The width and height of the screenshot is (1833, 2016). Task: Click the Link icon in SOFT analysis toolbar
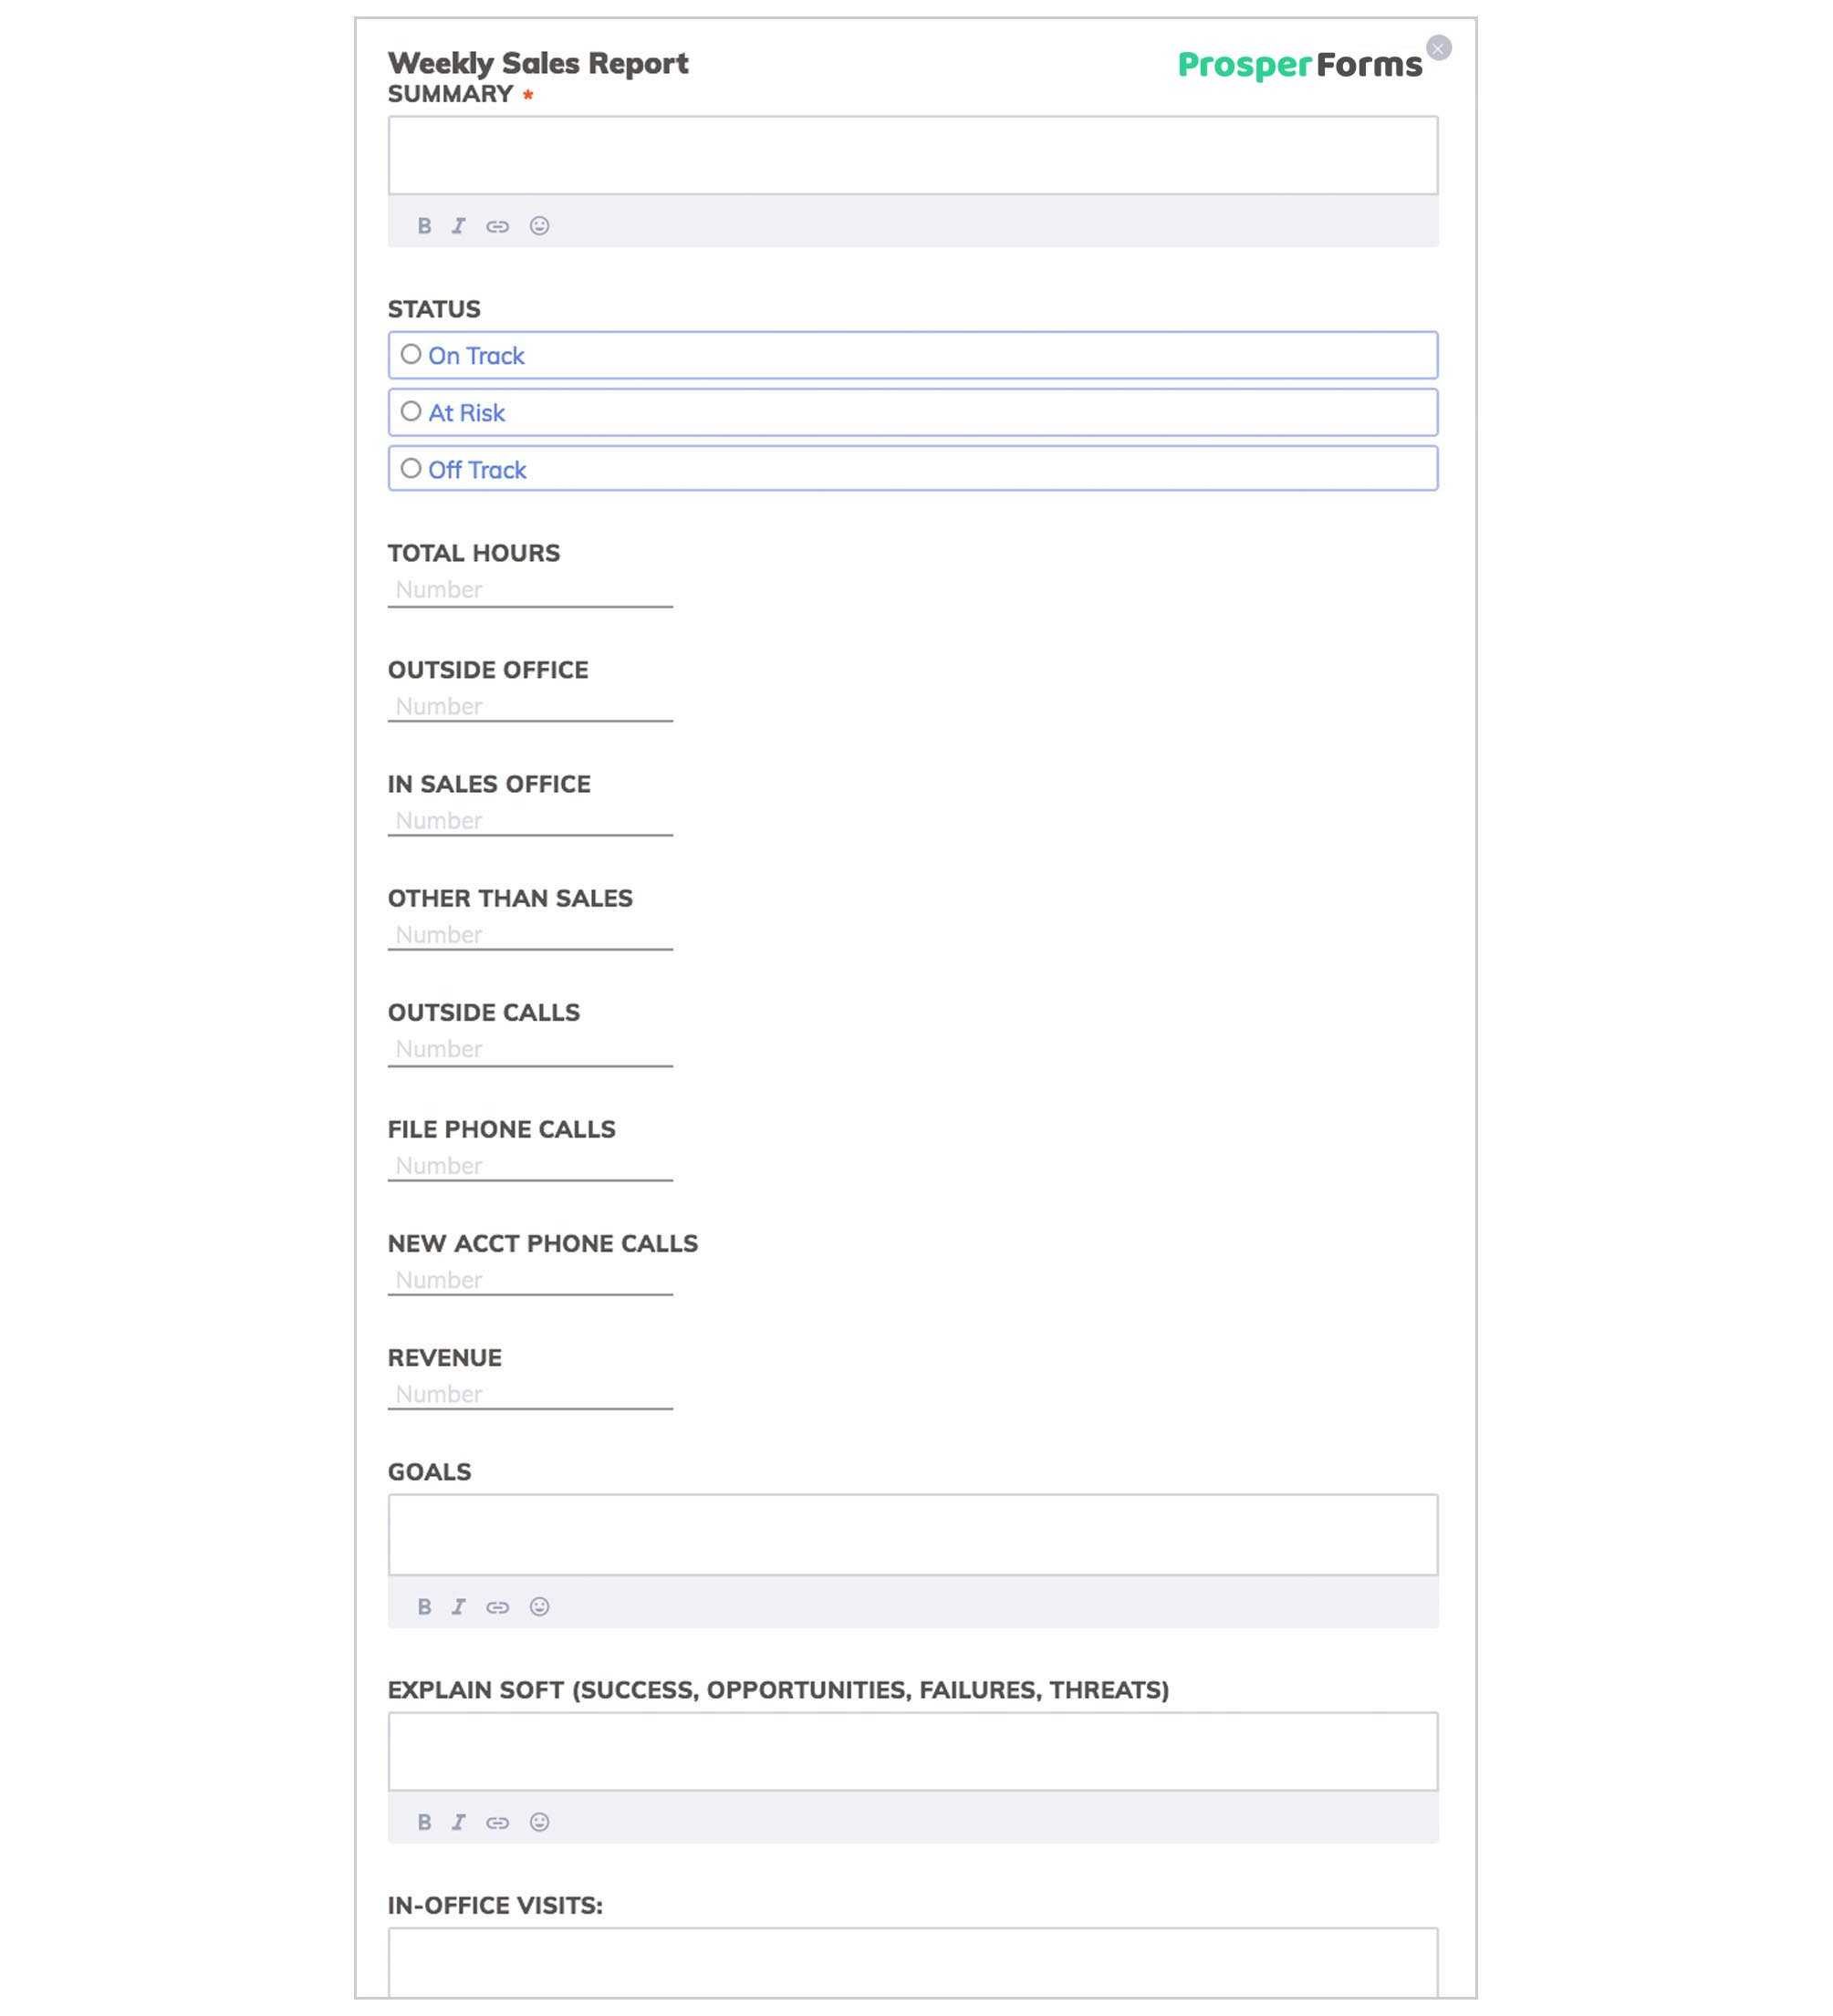499,1823
